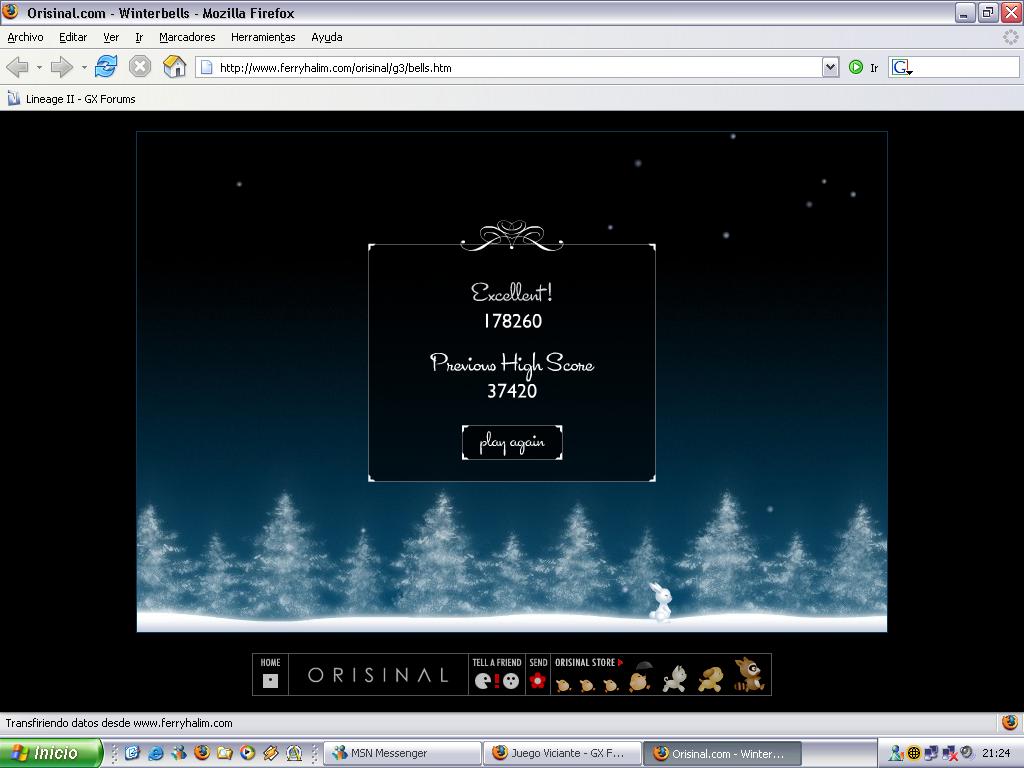Viewport: 1024px width, 768px height.
Task: Click the 178260 score text
Action: pos(513,321)
